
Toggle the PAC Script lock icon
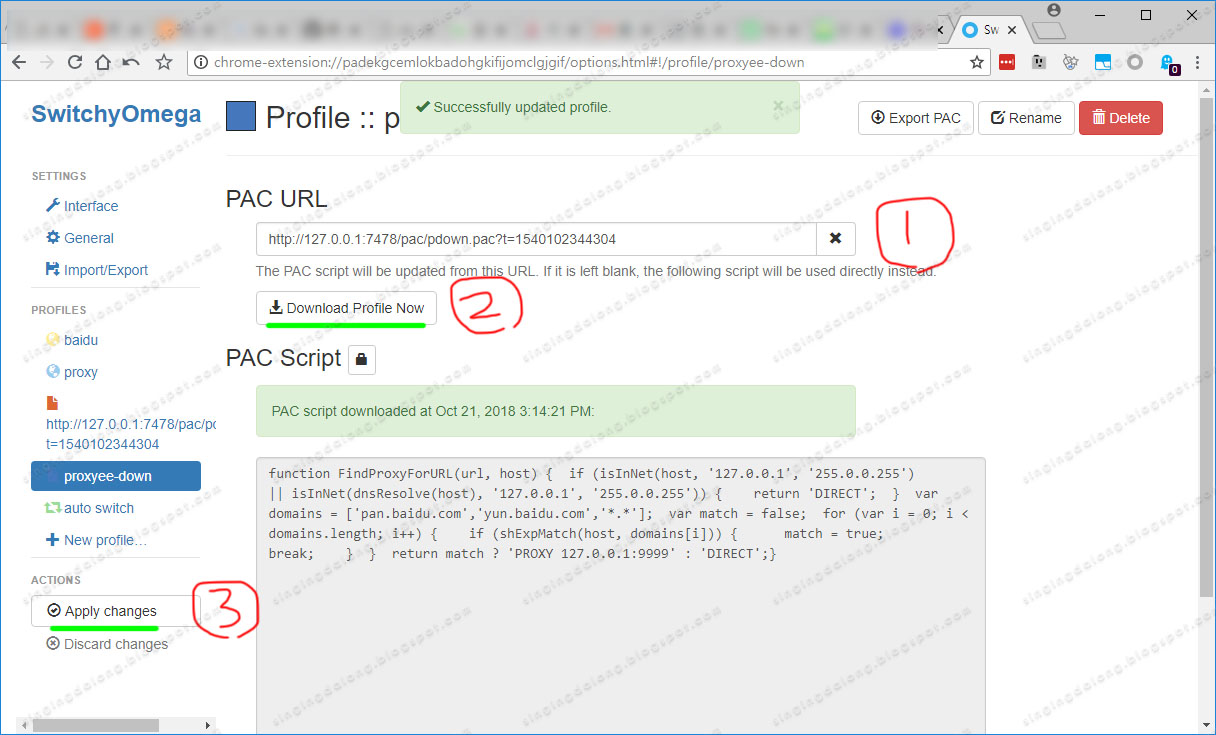click(362, 358)
